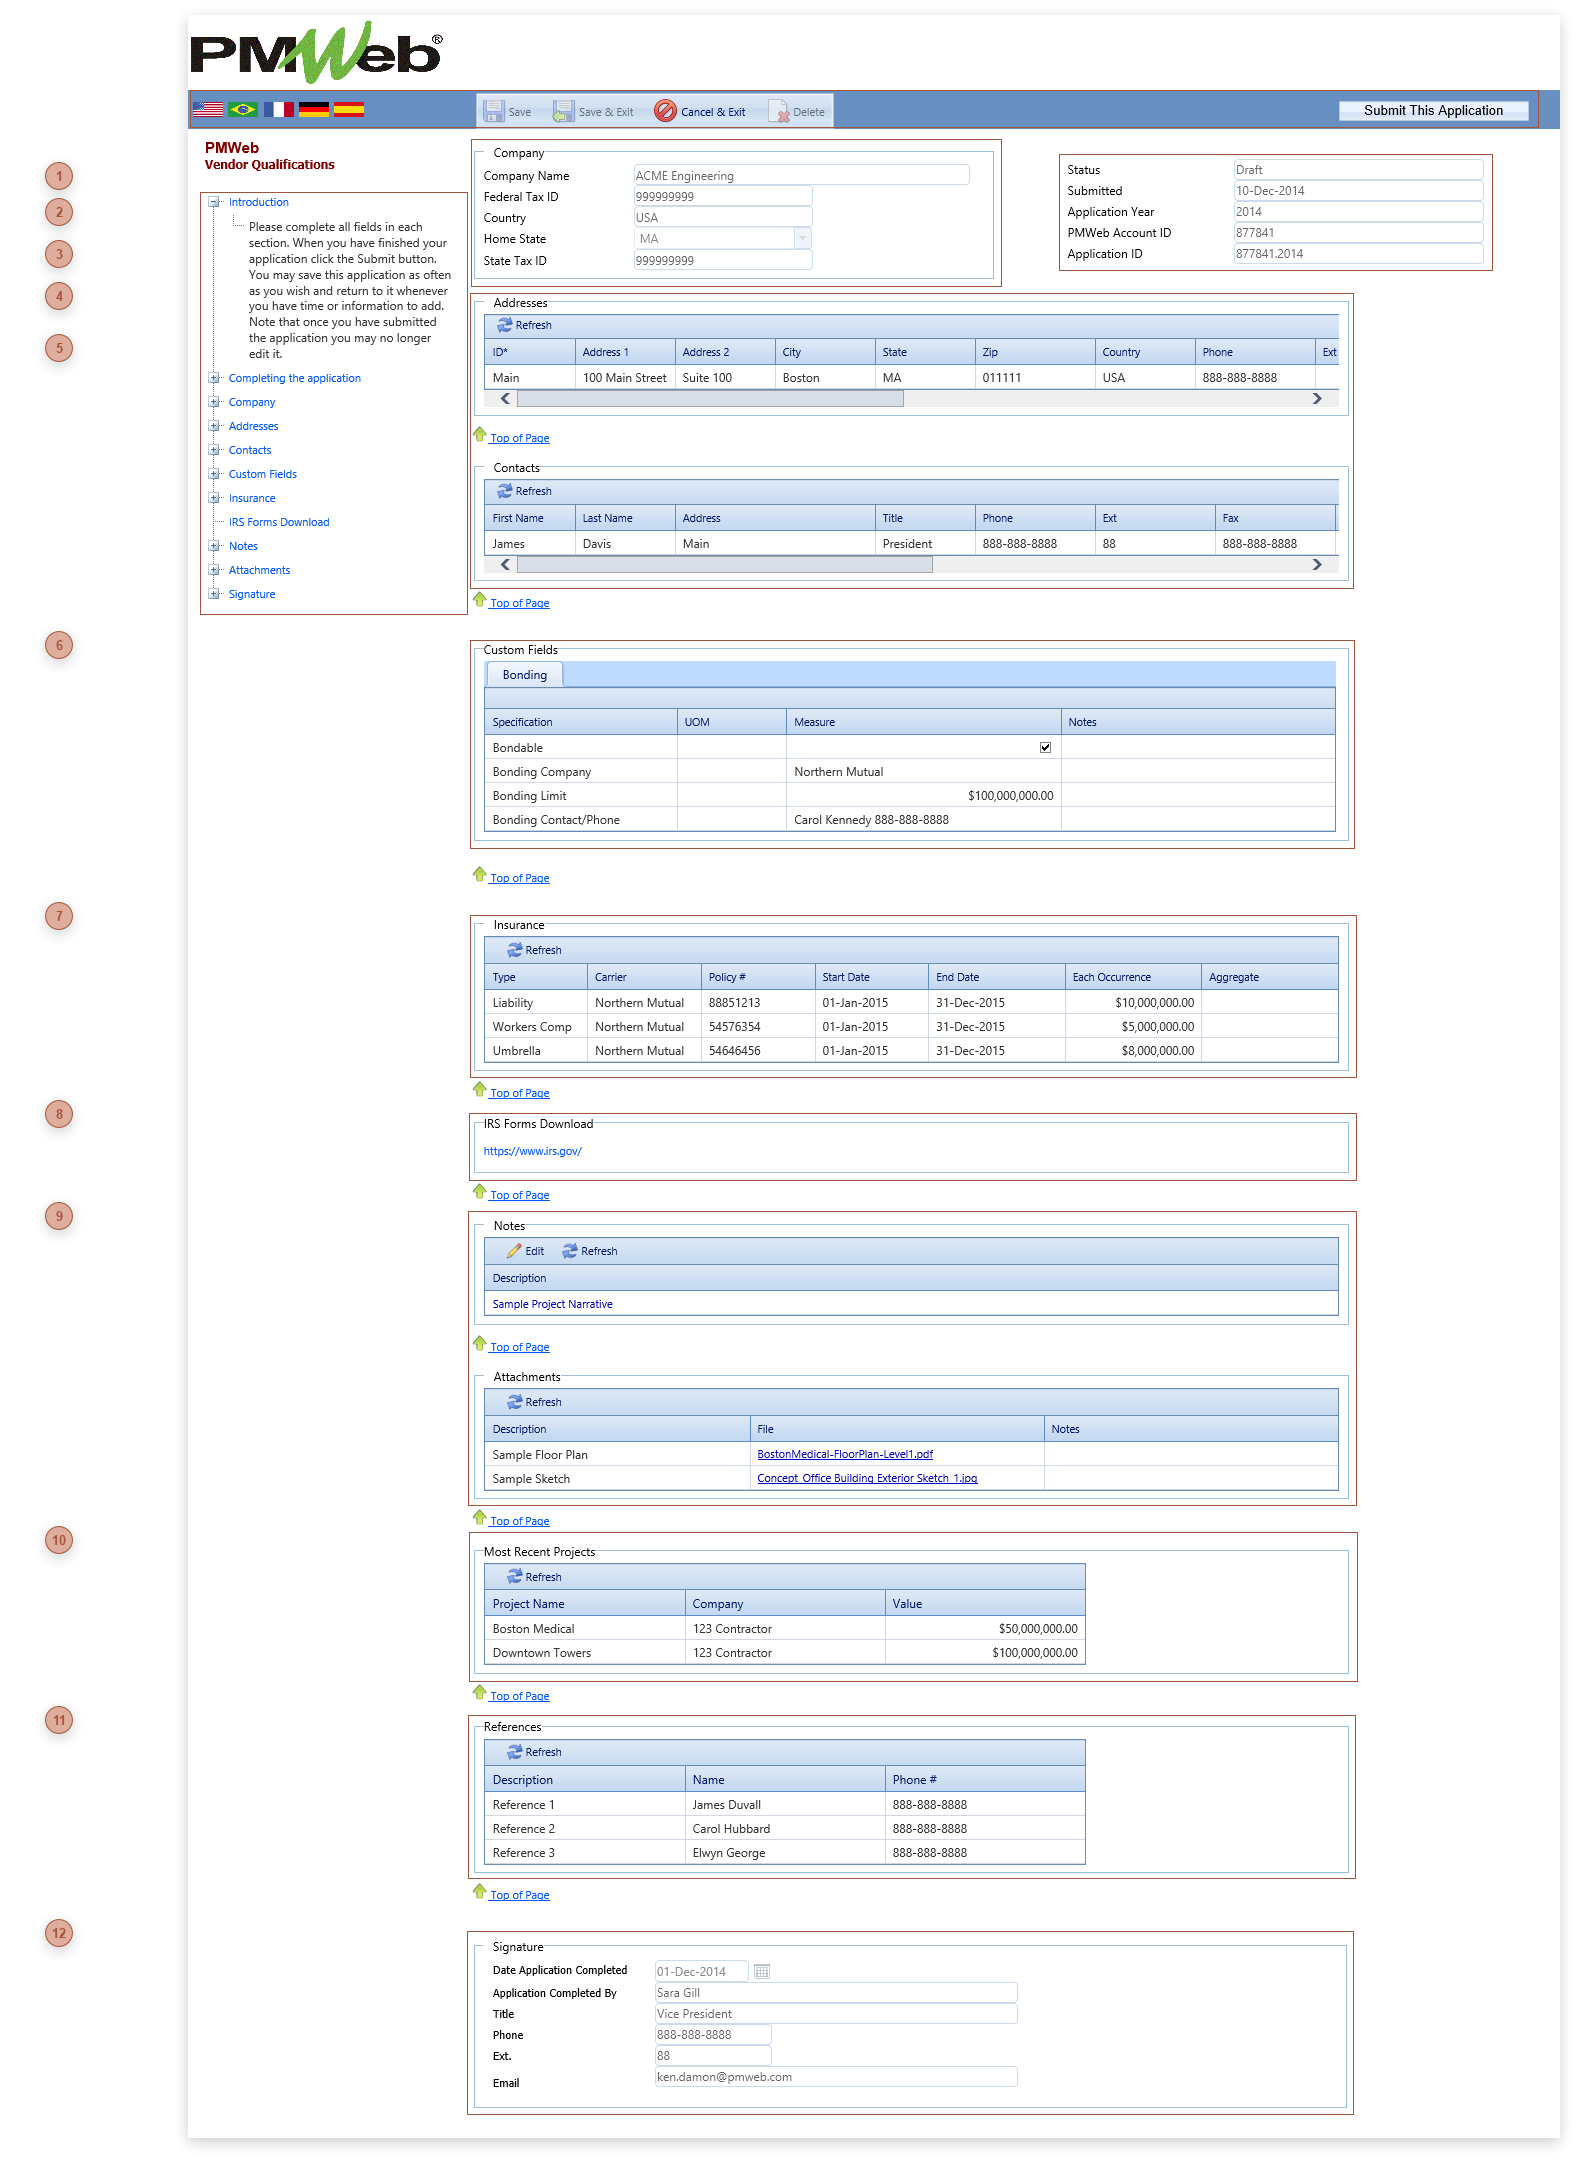Viewport: 1579px width, 2161px height.
Task: Click the Federal Tax ID field
Action: pos(722,196)
